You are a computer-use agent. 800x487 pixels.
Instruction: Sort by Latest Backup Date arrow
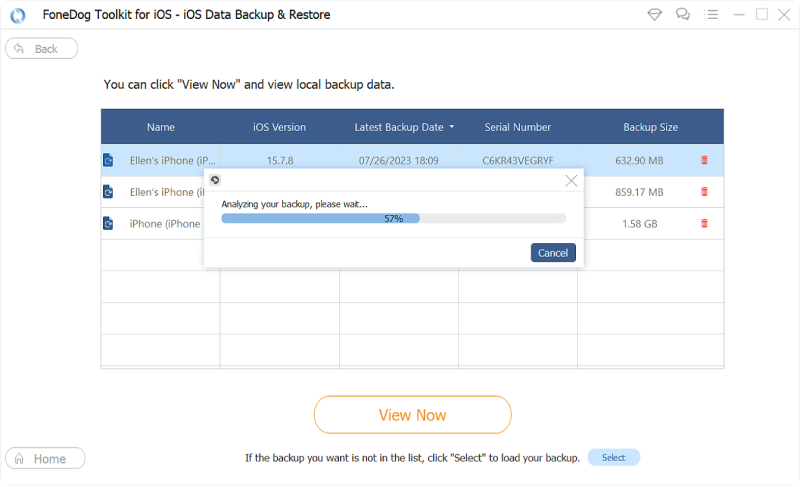point(451,127)
